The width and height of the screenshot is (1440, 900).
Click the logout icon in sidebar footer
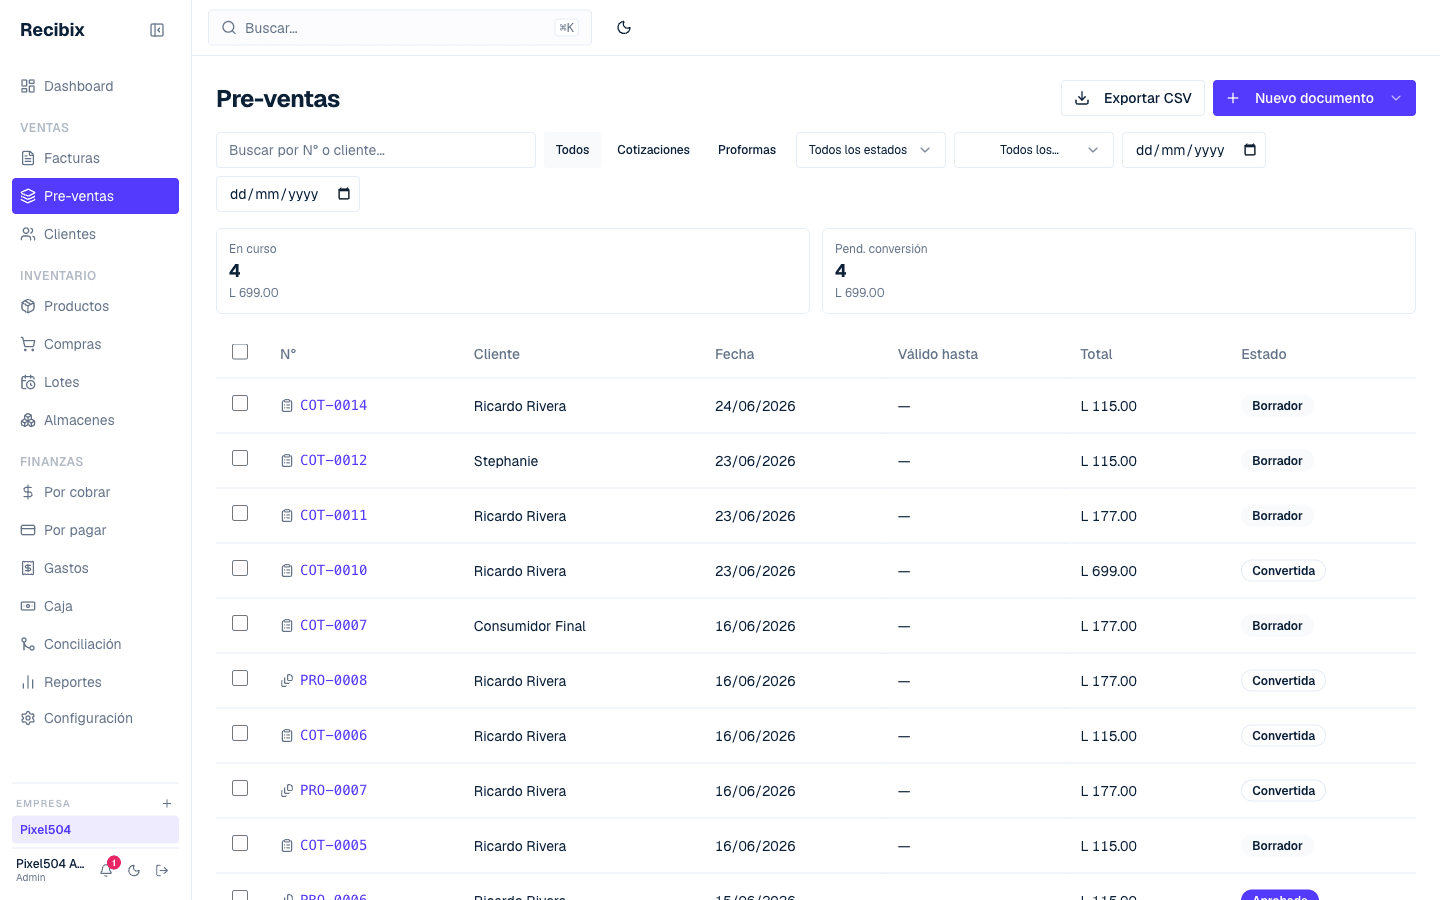pyautogui.click(x=162, y=870)
